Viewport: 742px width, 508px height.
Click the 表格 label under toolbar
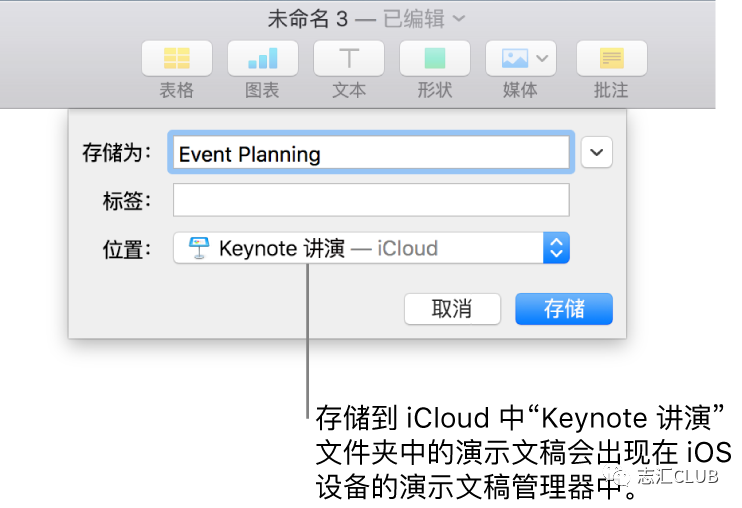[x=176, y=90]
